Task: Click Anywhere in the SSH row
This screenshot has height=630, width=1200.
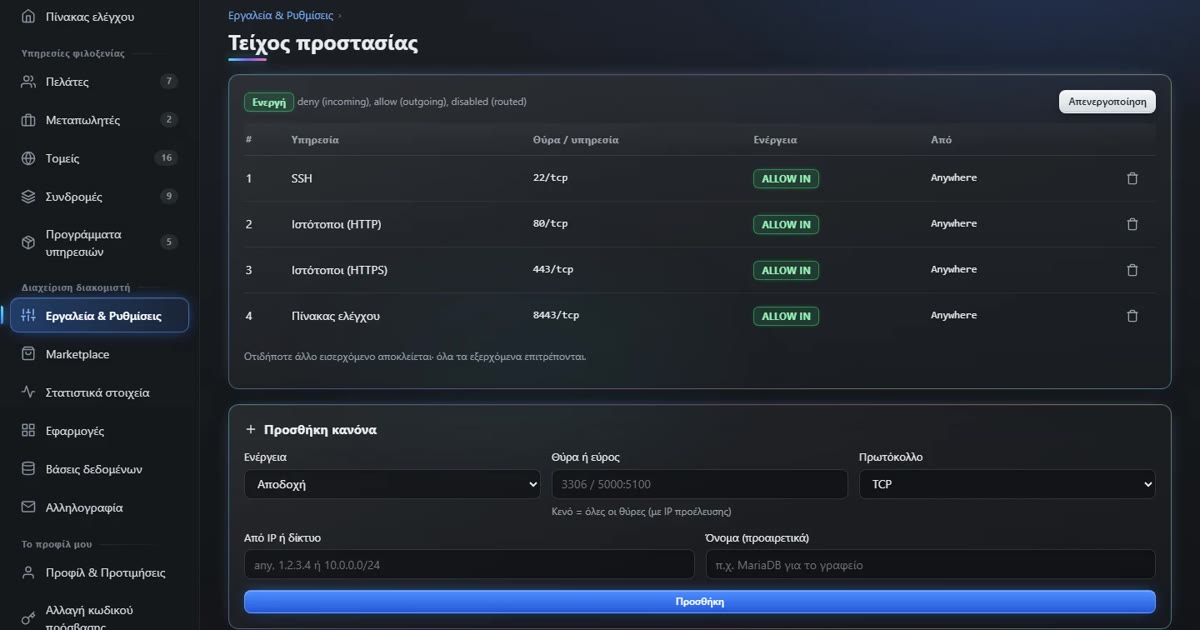Action: (954, 178)
